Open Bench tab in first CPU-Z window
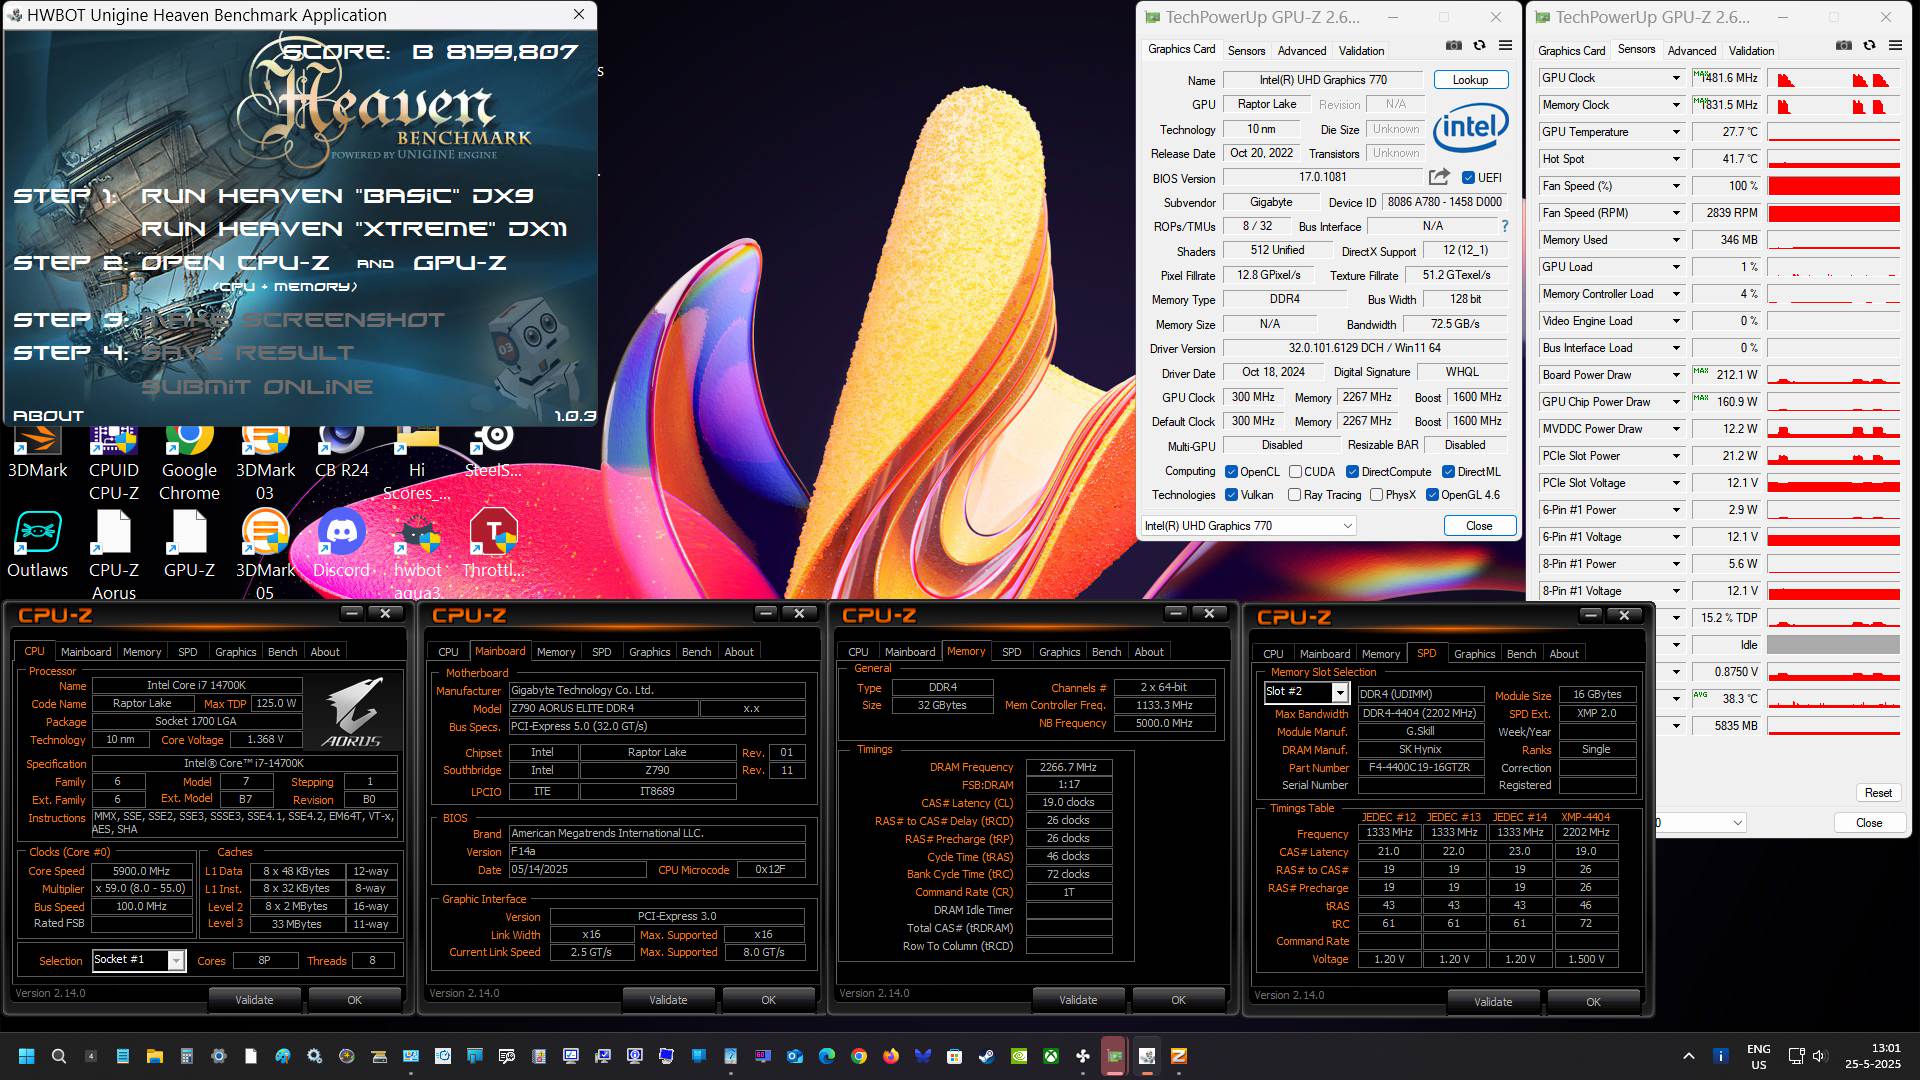The height and width of the screenshot is (1080, 1920). (x=282, y=652)
